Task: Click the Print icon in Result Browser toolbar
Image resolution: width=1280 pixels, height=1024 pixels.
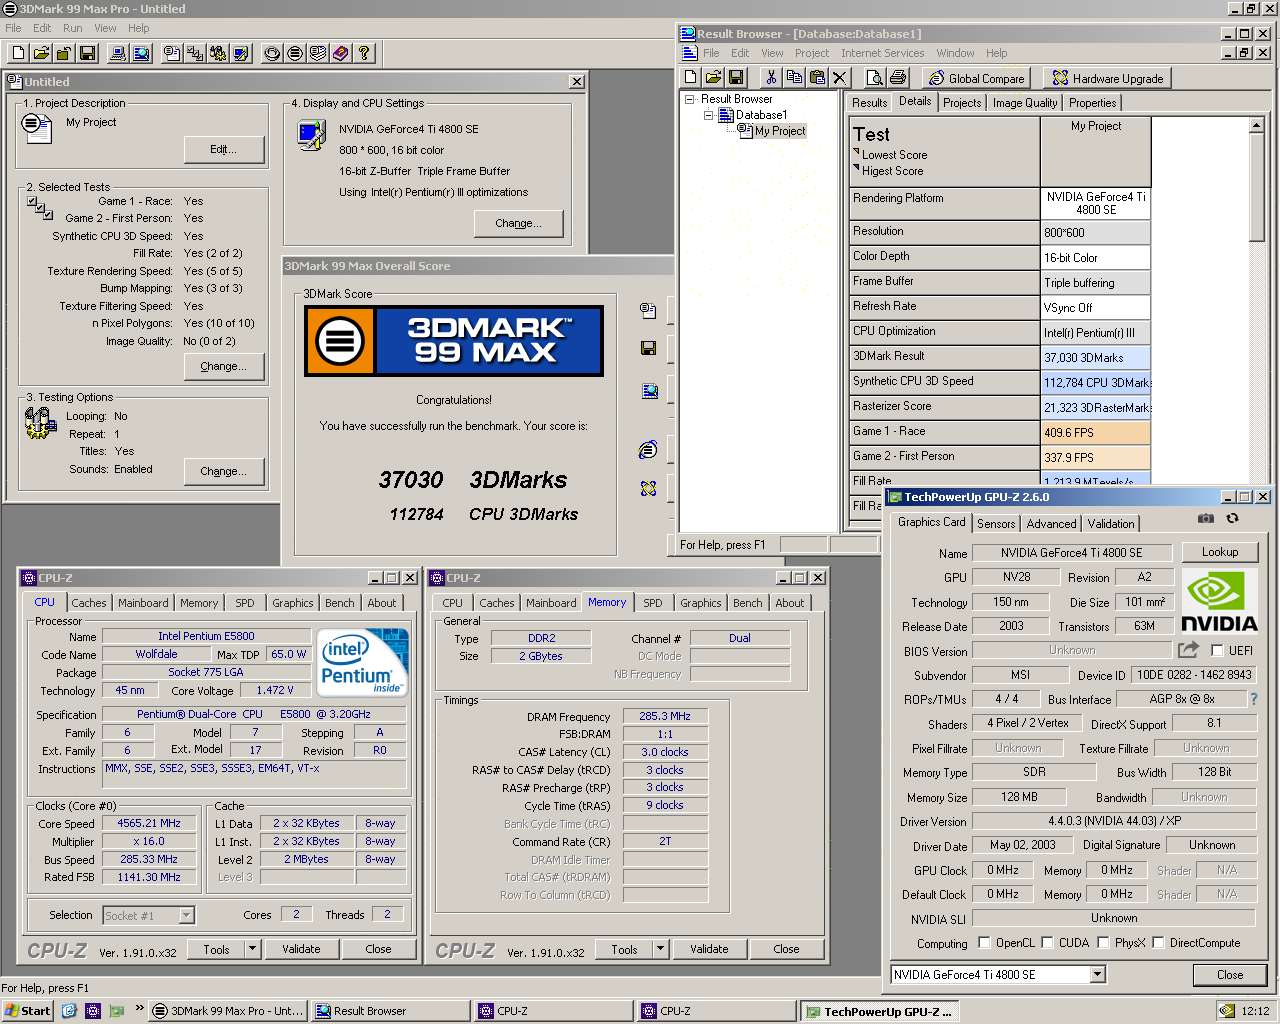Action: tap(898, 77)
